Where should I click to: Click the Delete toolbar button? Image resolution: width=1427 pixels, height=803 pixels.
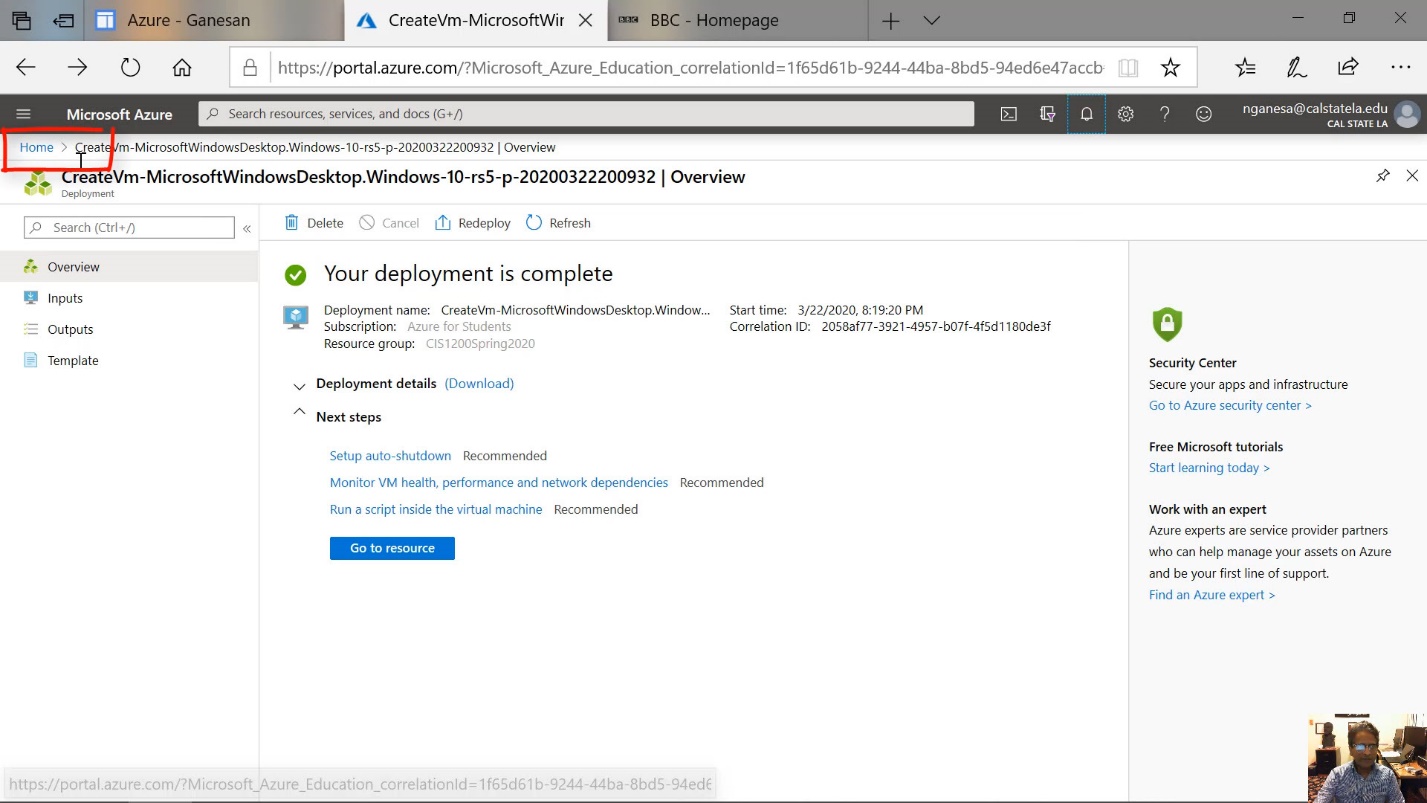(x=314, y=223)
